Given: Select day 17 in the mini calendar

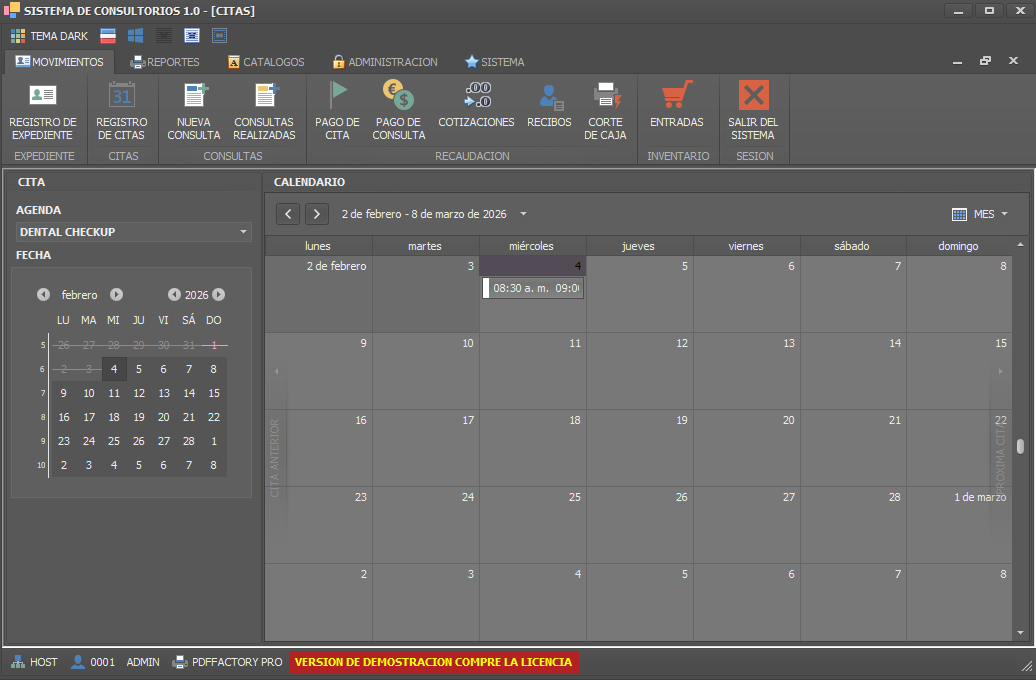Looking at the screenshot, I should (89, 417).
